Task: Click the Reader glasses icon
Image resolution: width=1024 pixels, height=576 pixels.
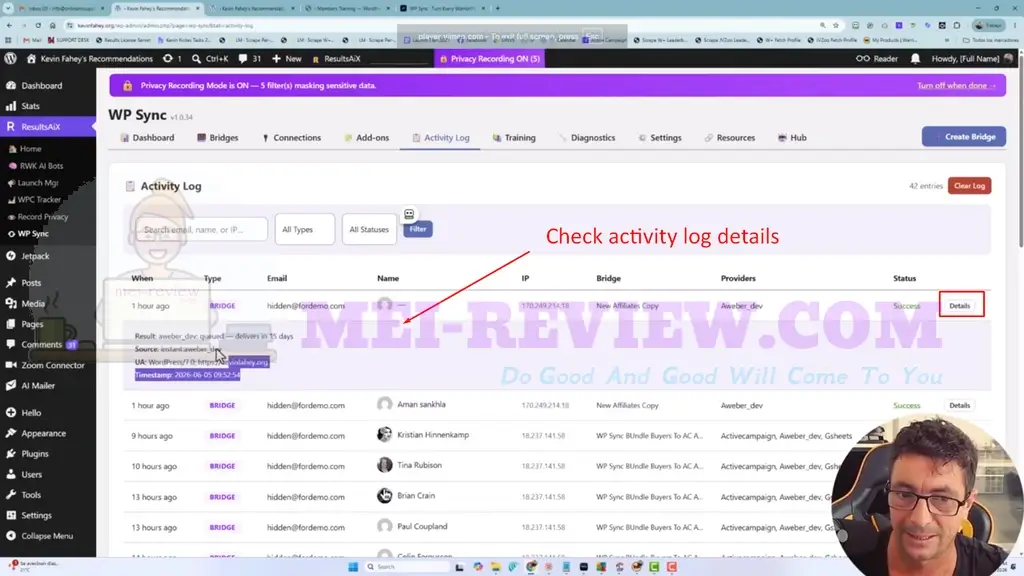Action: pos(863,58)
